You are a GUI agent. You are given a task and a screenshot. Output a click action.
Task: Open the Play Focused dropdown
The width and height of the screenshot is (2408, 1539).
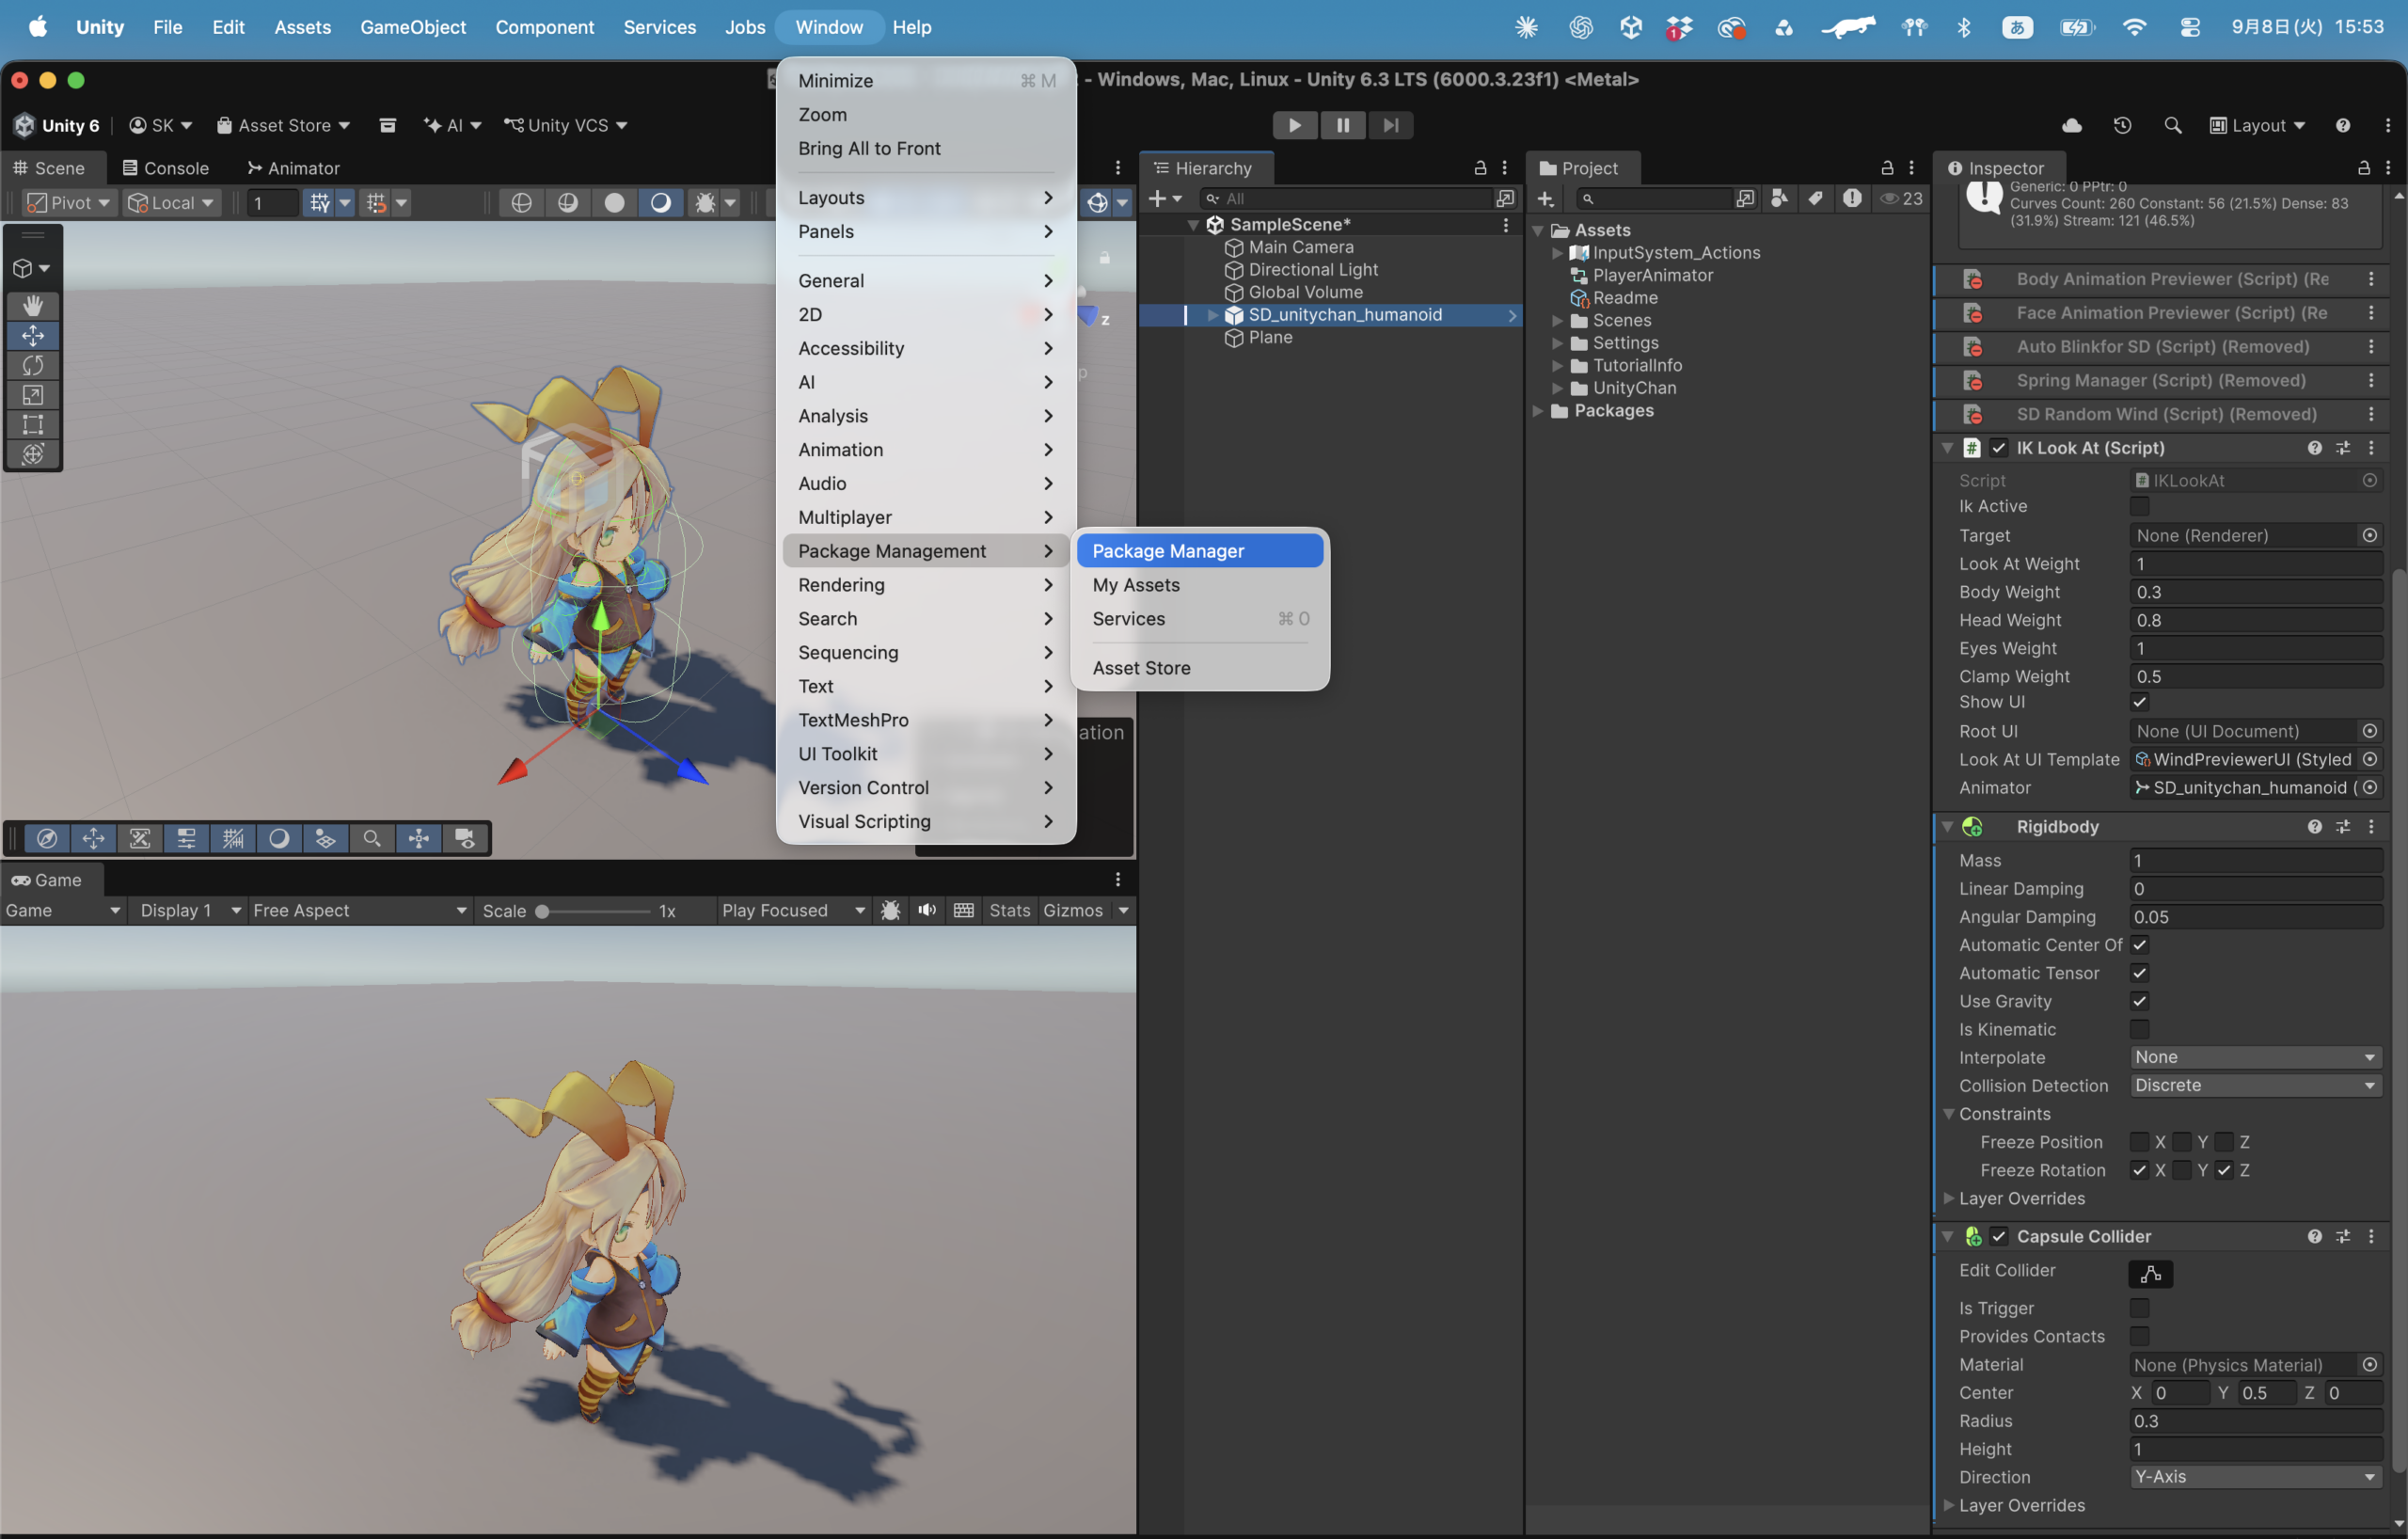pos(793,910)
